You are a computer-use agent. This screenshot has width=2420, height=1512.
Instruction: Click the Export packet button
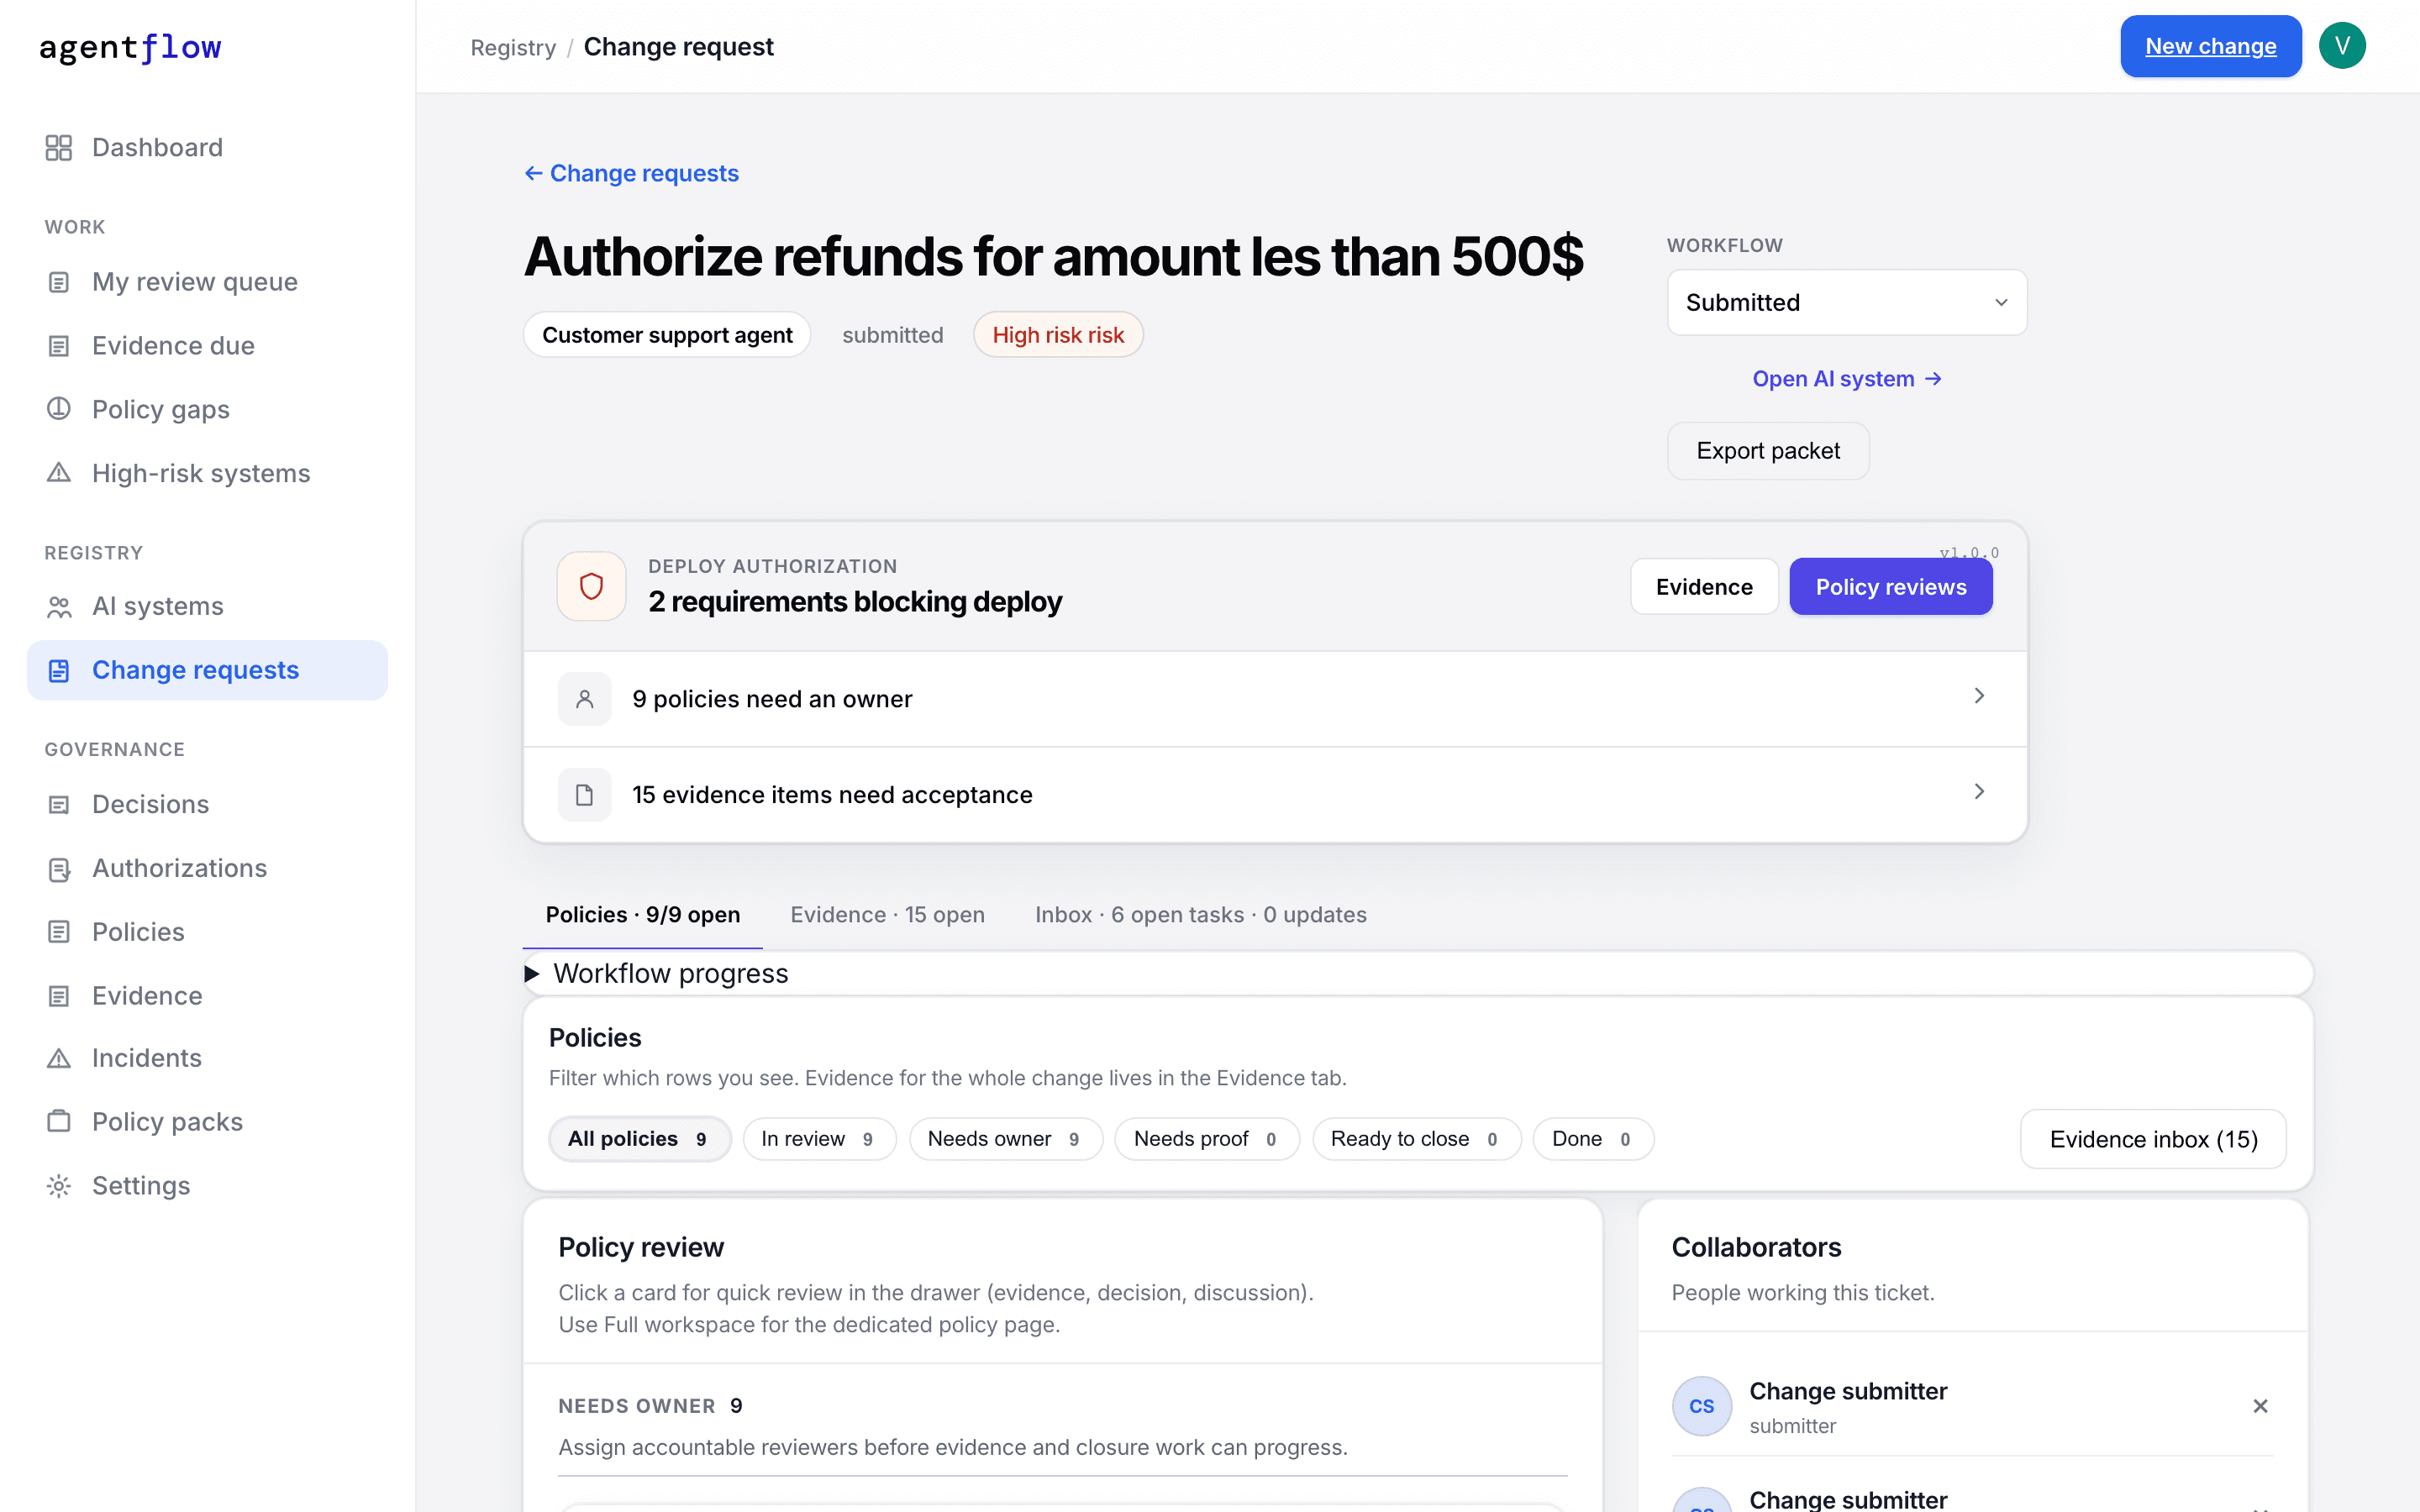coord(1767,451)
